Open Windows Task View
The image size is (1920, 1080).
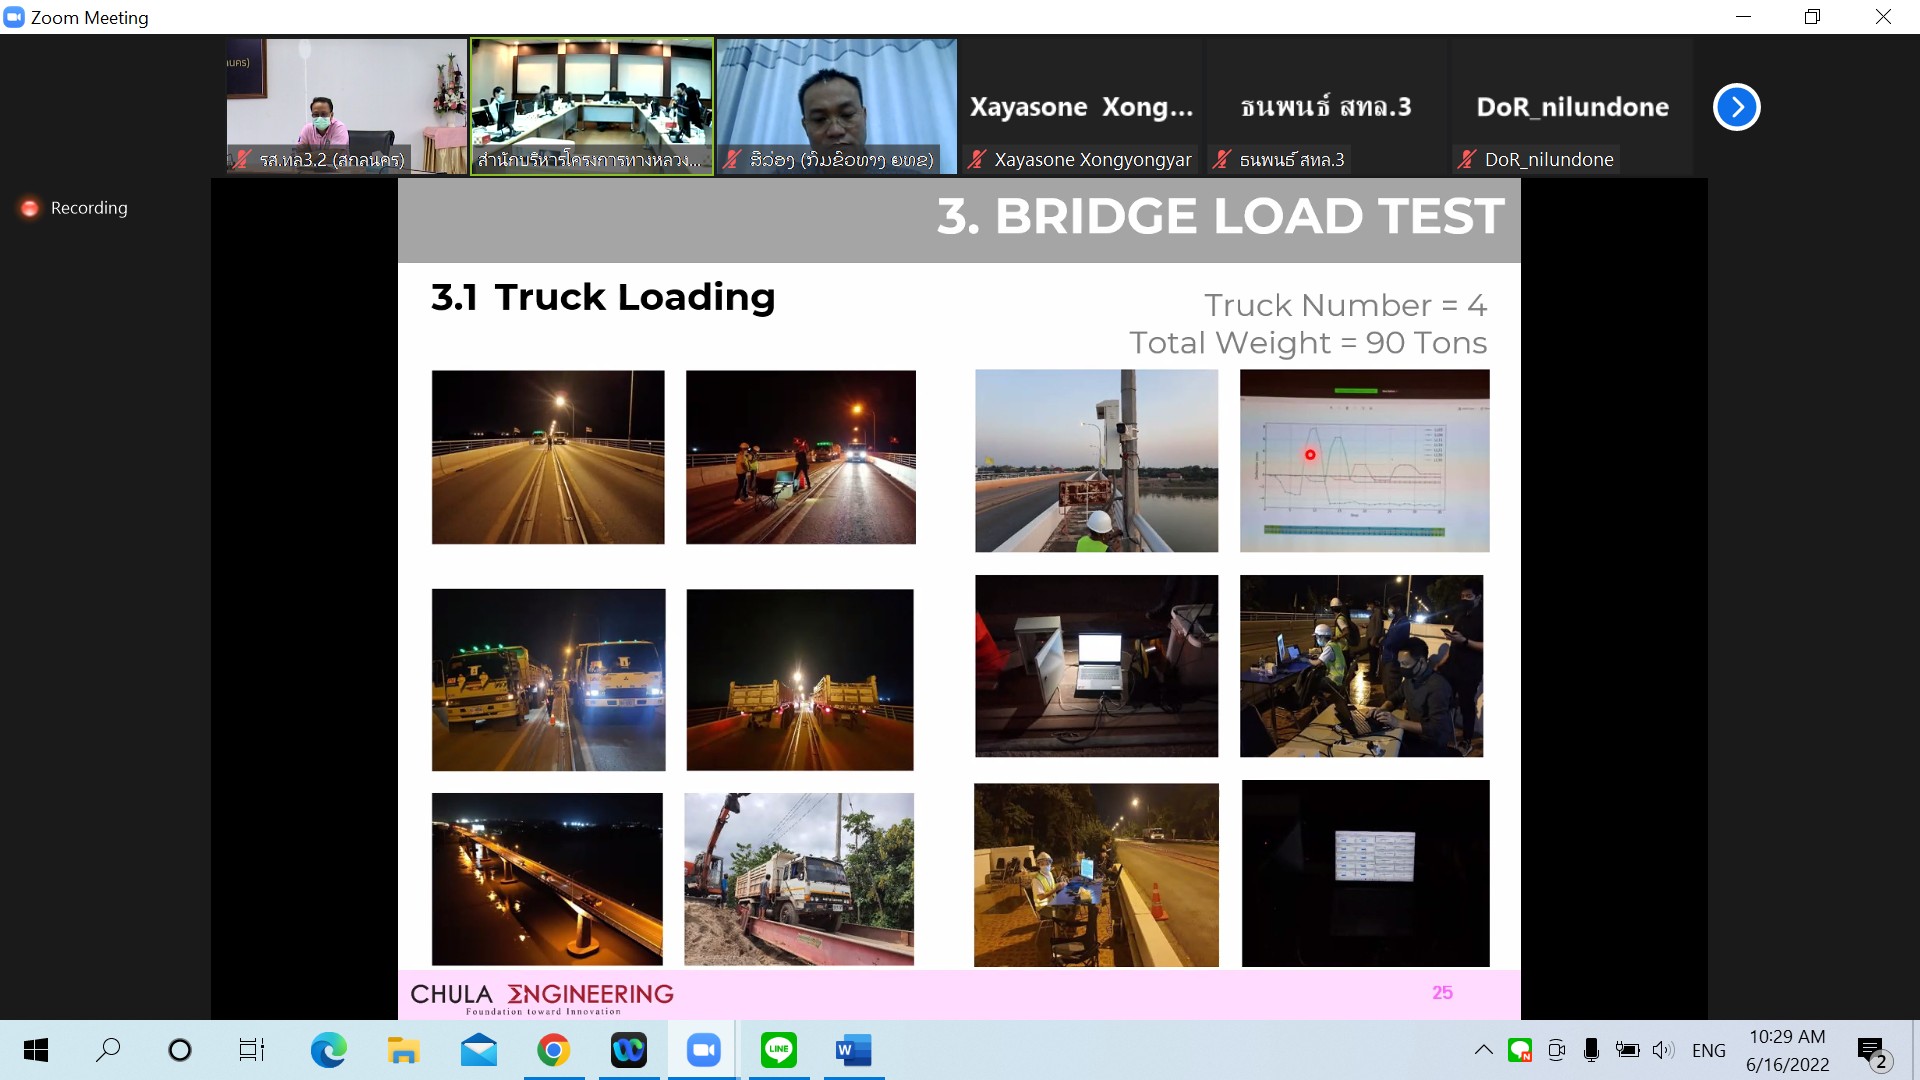click(251, 1050)
